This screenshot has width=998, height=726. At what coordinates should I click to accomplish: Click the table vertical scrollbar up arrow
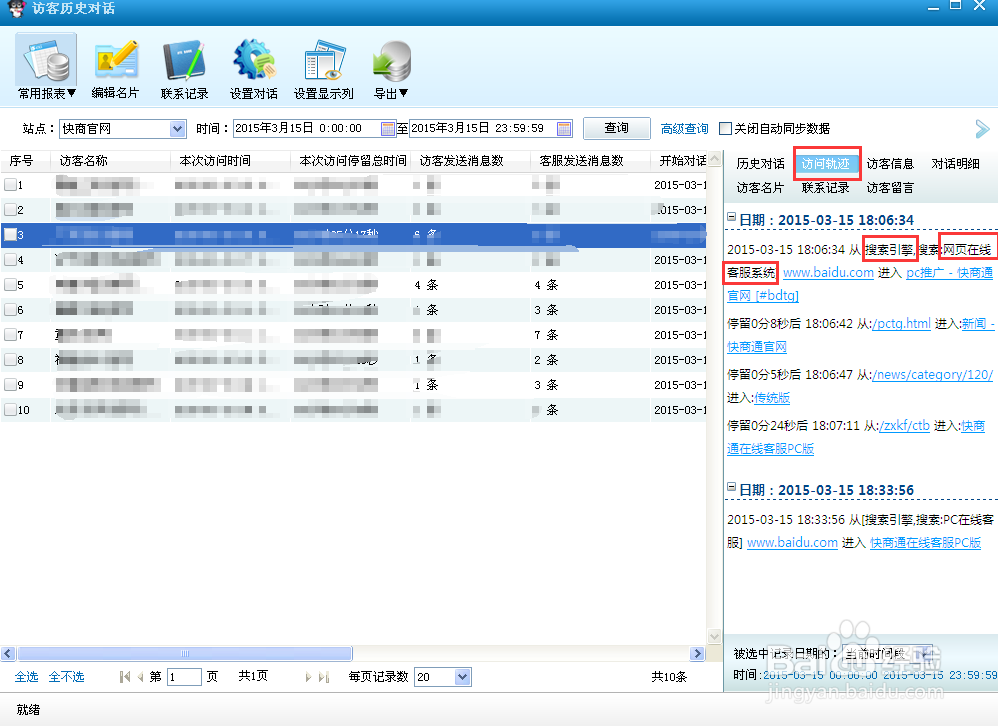[714, 158]
